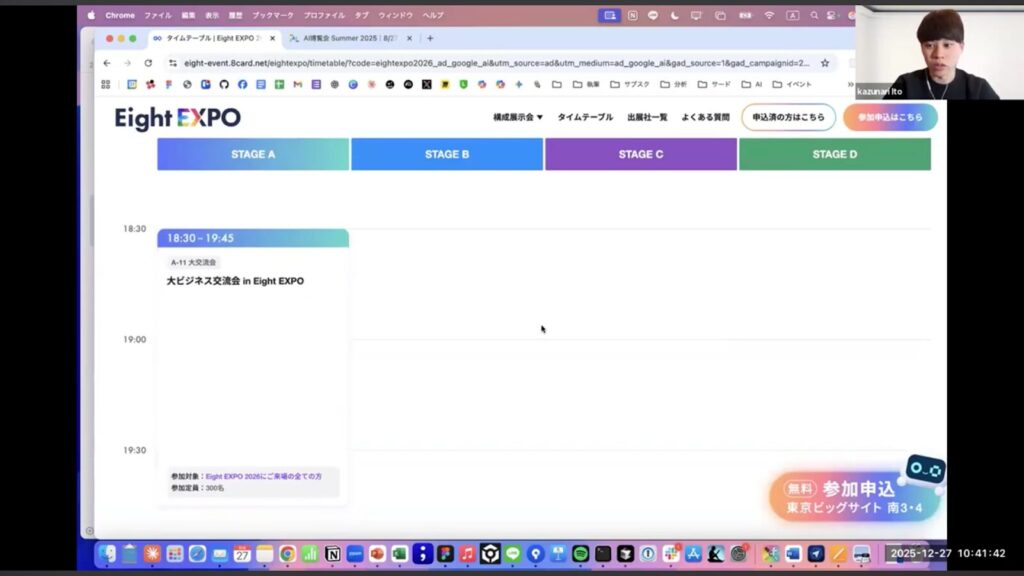The image size is (1024, 576).
Task: Launch Spotify from the Dock
Action: pos(580,553)
